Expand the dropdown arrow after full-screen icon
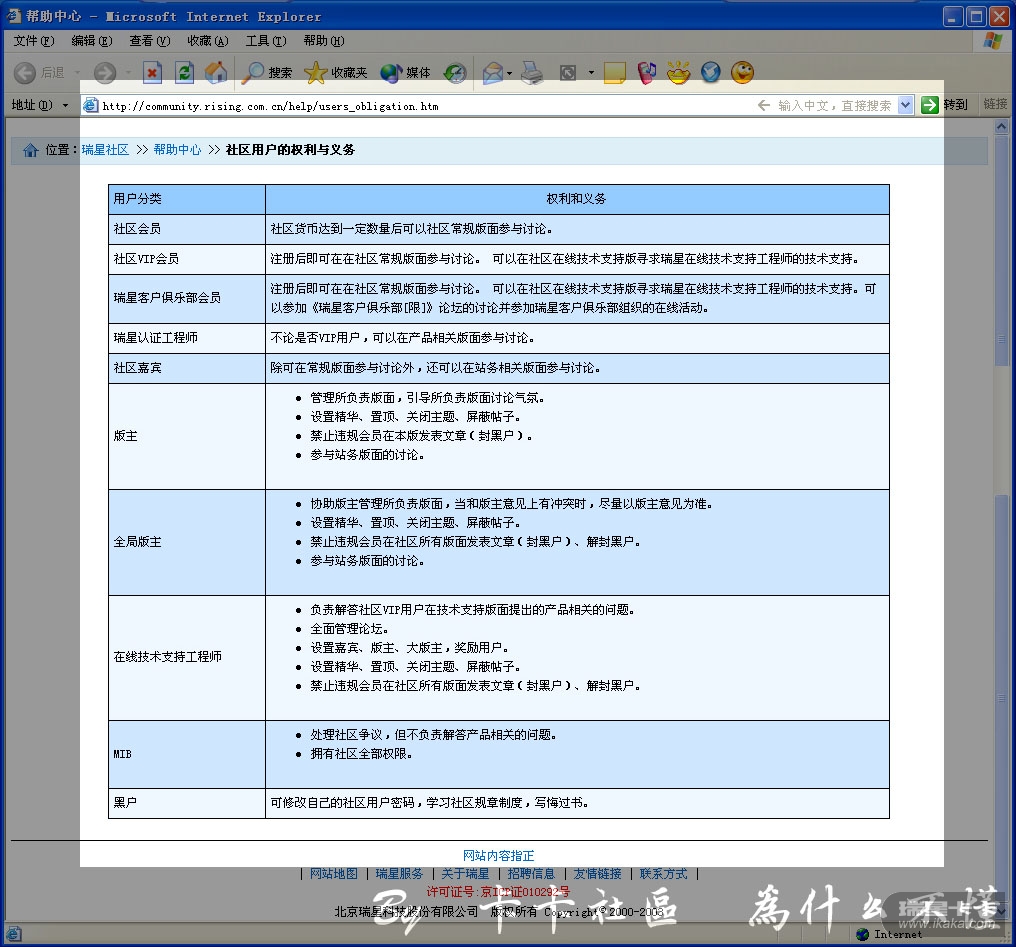This screenshot has height=947, width=1016. (x=591, y=73)
